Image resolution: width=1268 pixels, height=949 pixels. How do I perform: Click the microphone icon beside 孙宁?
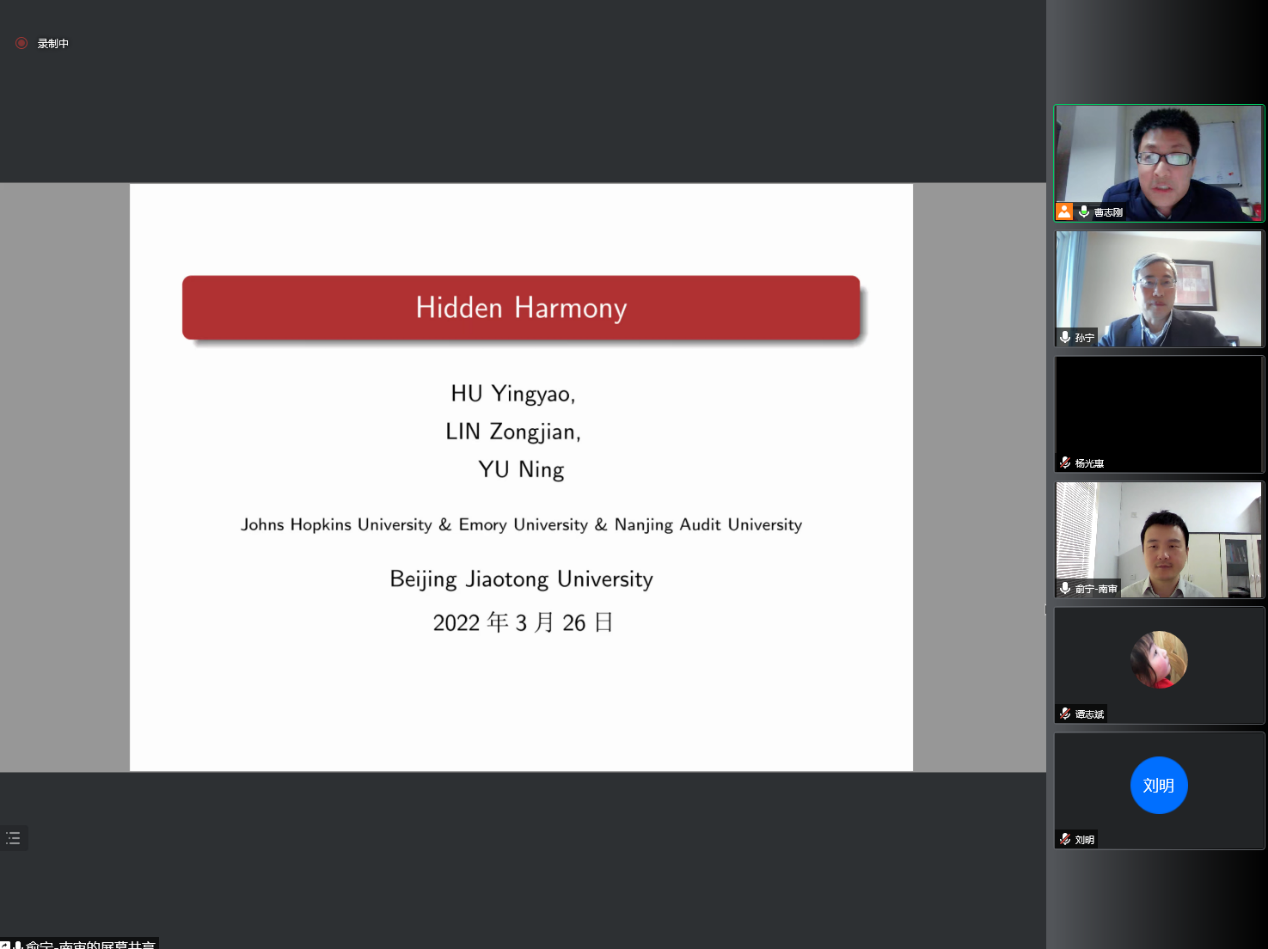[1066, 337]
